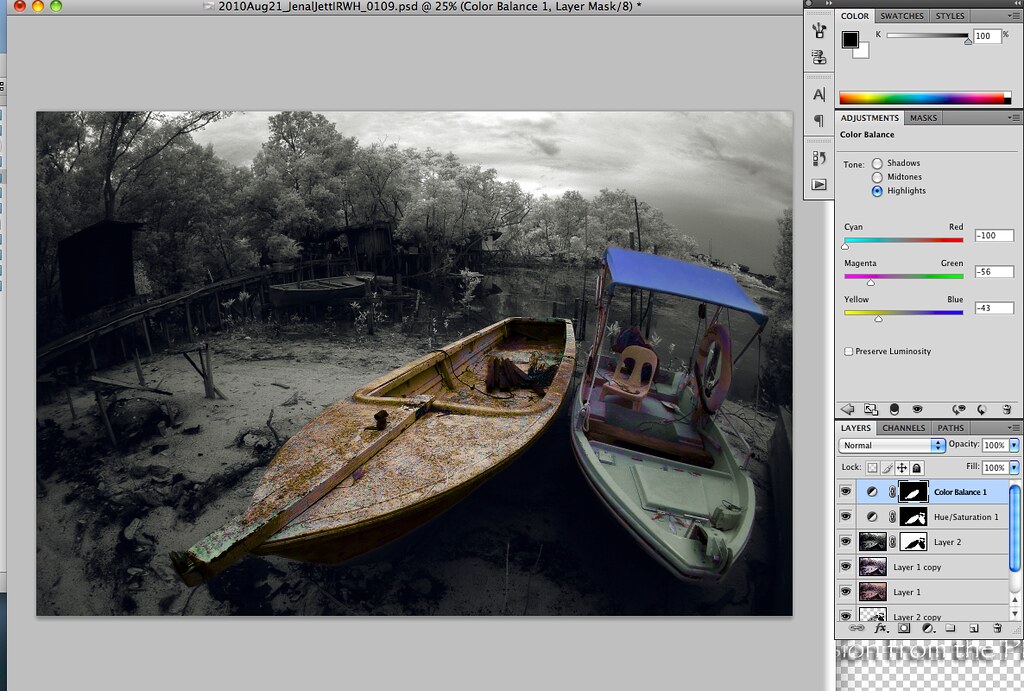Switch to the Masks tab
The width and height of the screenshot is (1024, 691).
(x=923, y=118)
